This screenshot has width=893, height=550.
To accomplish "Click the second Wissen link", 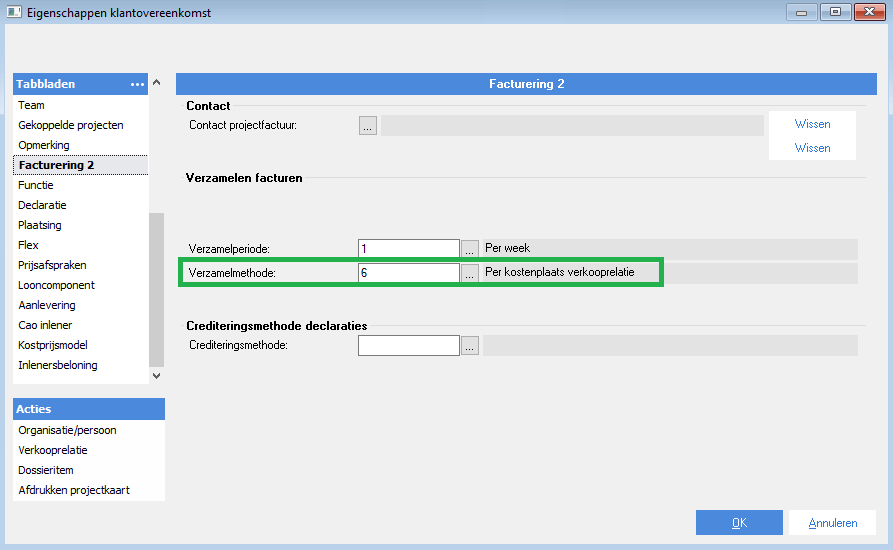I will click(x=812, y=148).
